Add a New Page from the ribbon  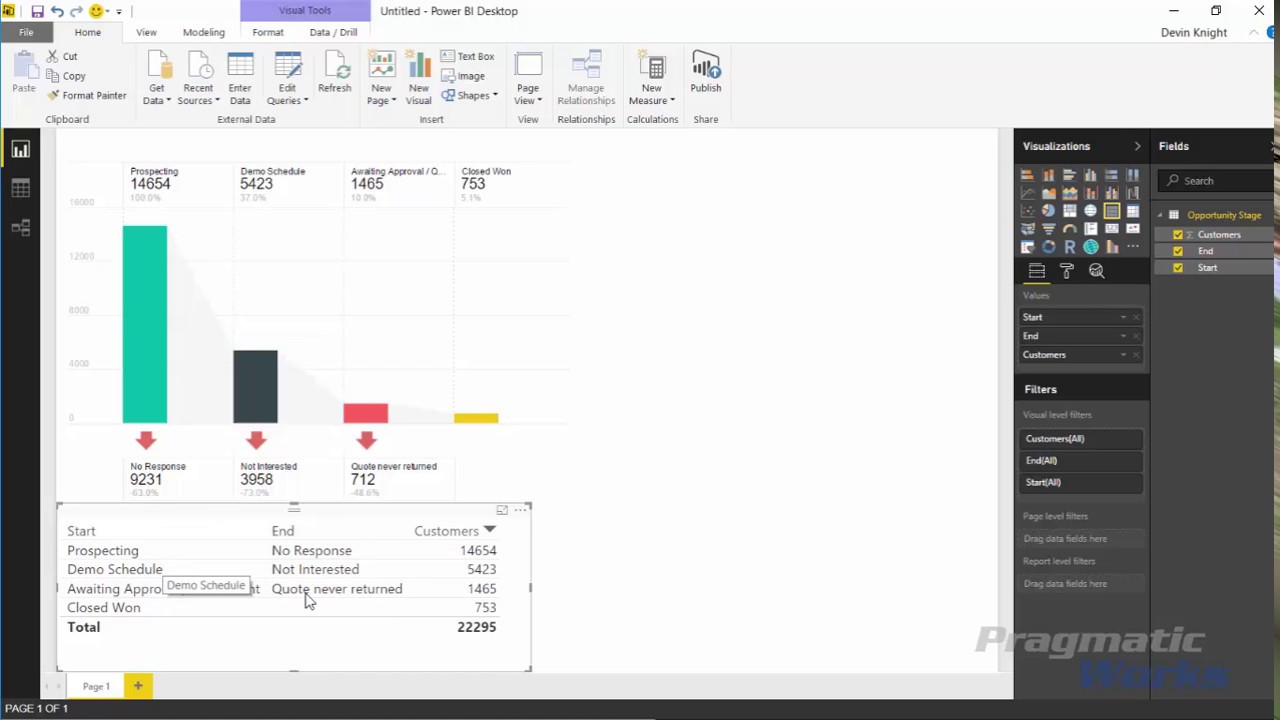click(x=381, y=79)
